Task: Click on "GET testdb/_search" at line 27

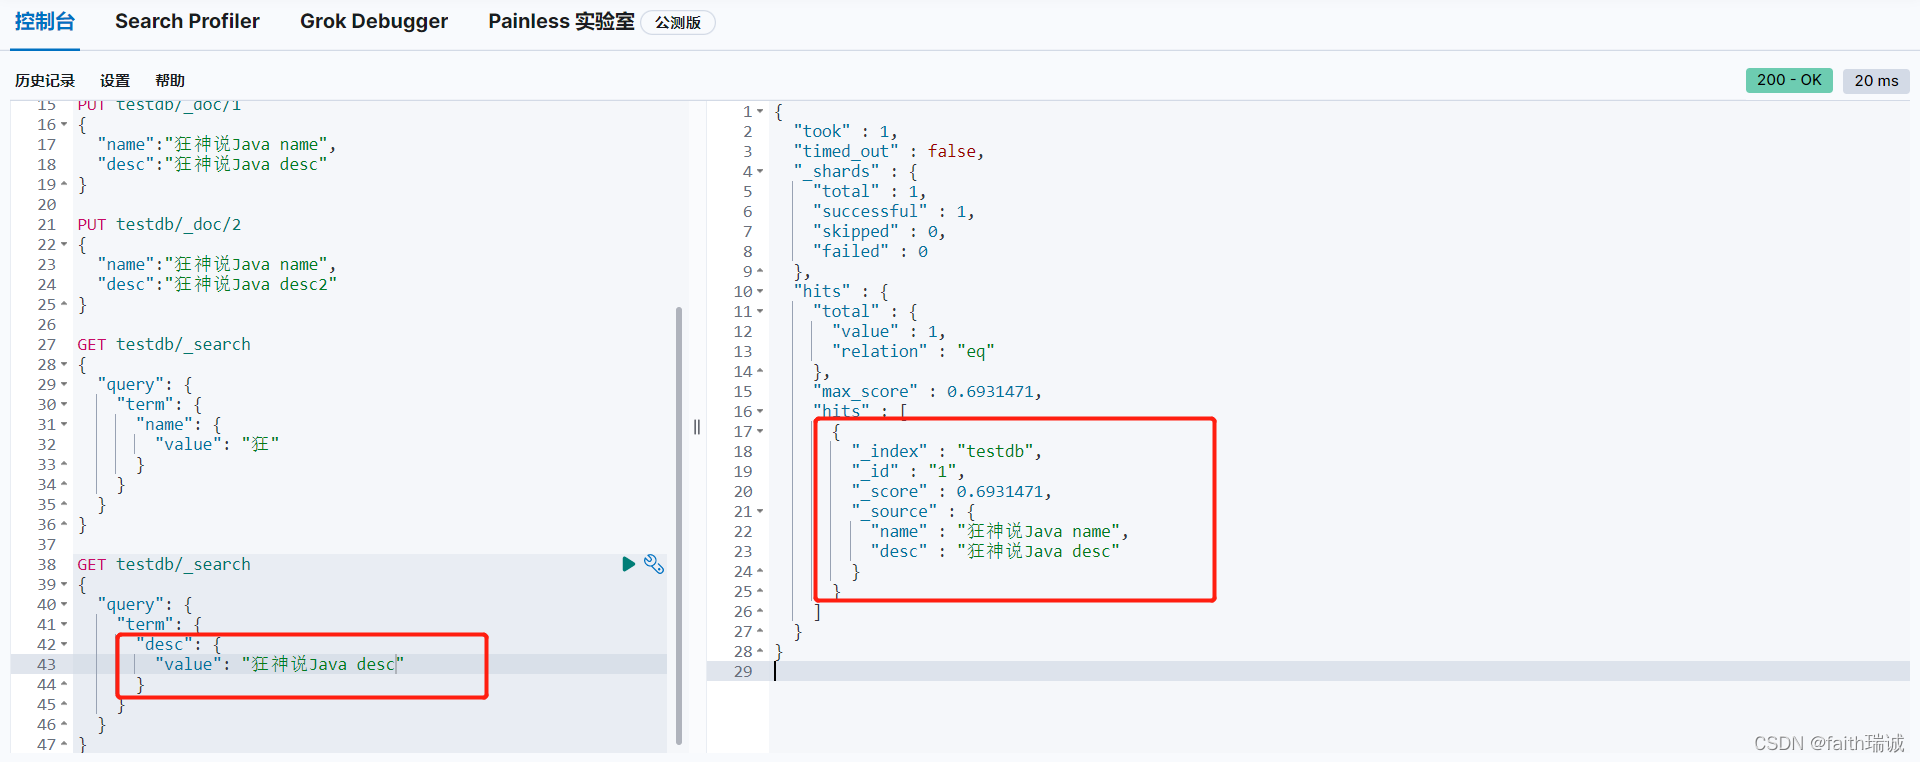Action: (164, 344)
